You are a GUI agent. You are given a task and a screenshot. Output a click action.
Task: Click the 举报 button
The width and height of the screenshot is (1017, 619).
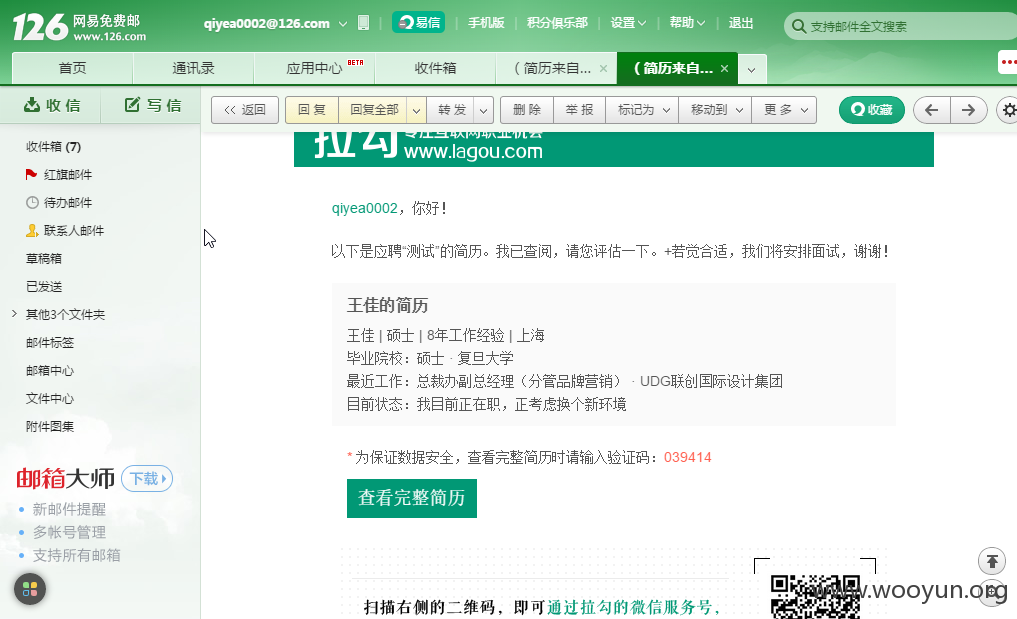coord(579,110)
